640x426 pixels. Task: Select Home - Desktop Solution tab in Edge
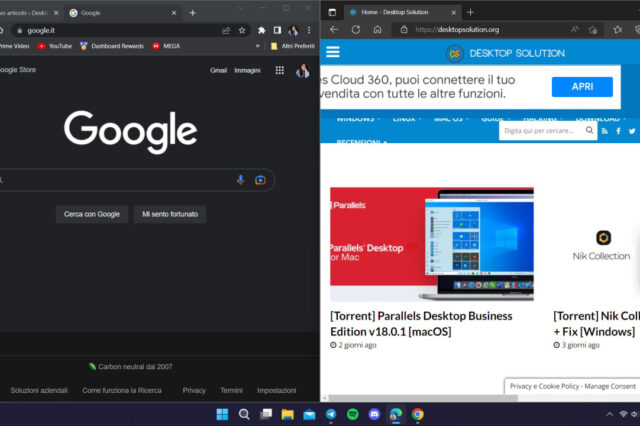pos(402,12)
